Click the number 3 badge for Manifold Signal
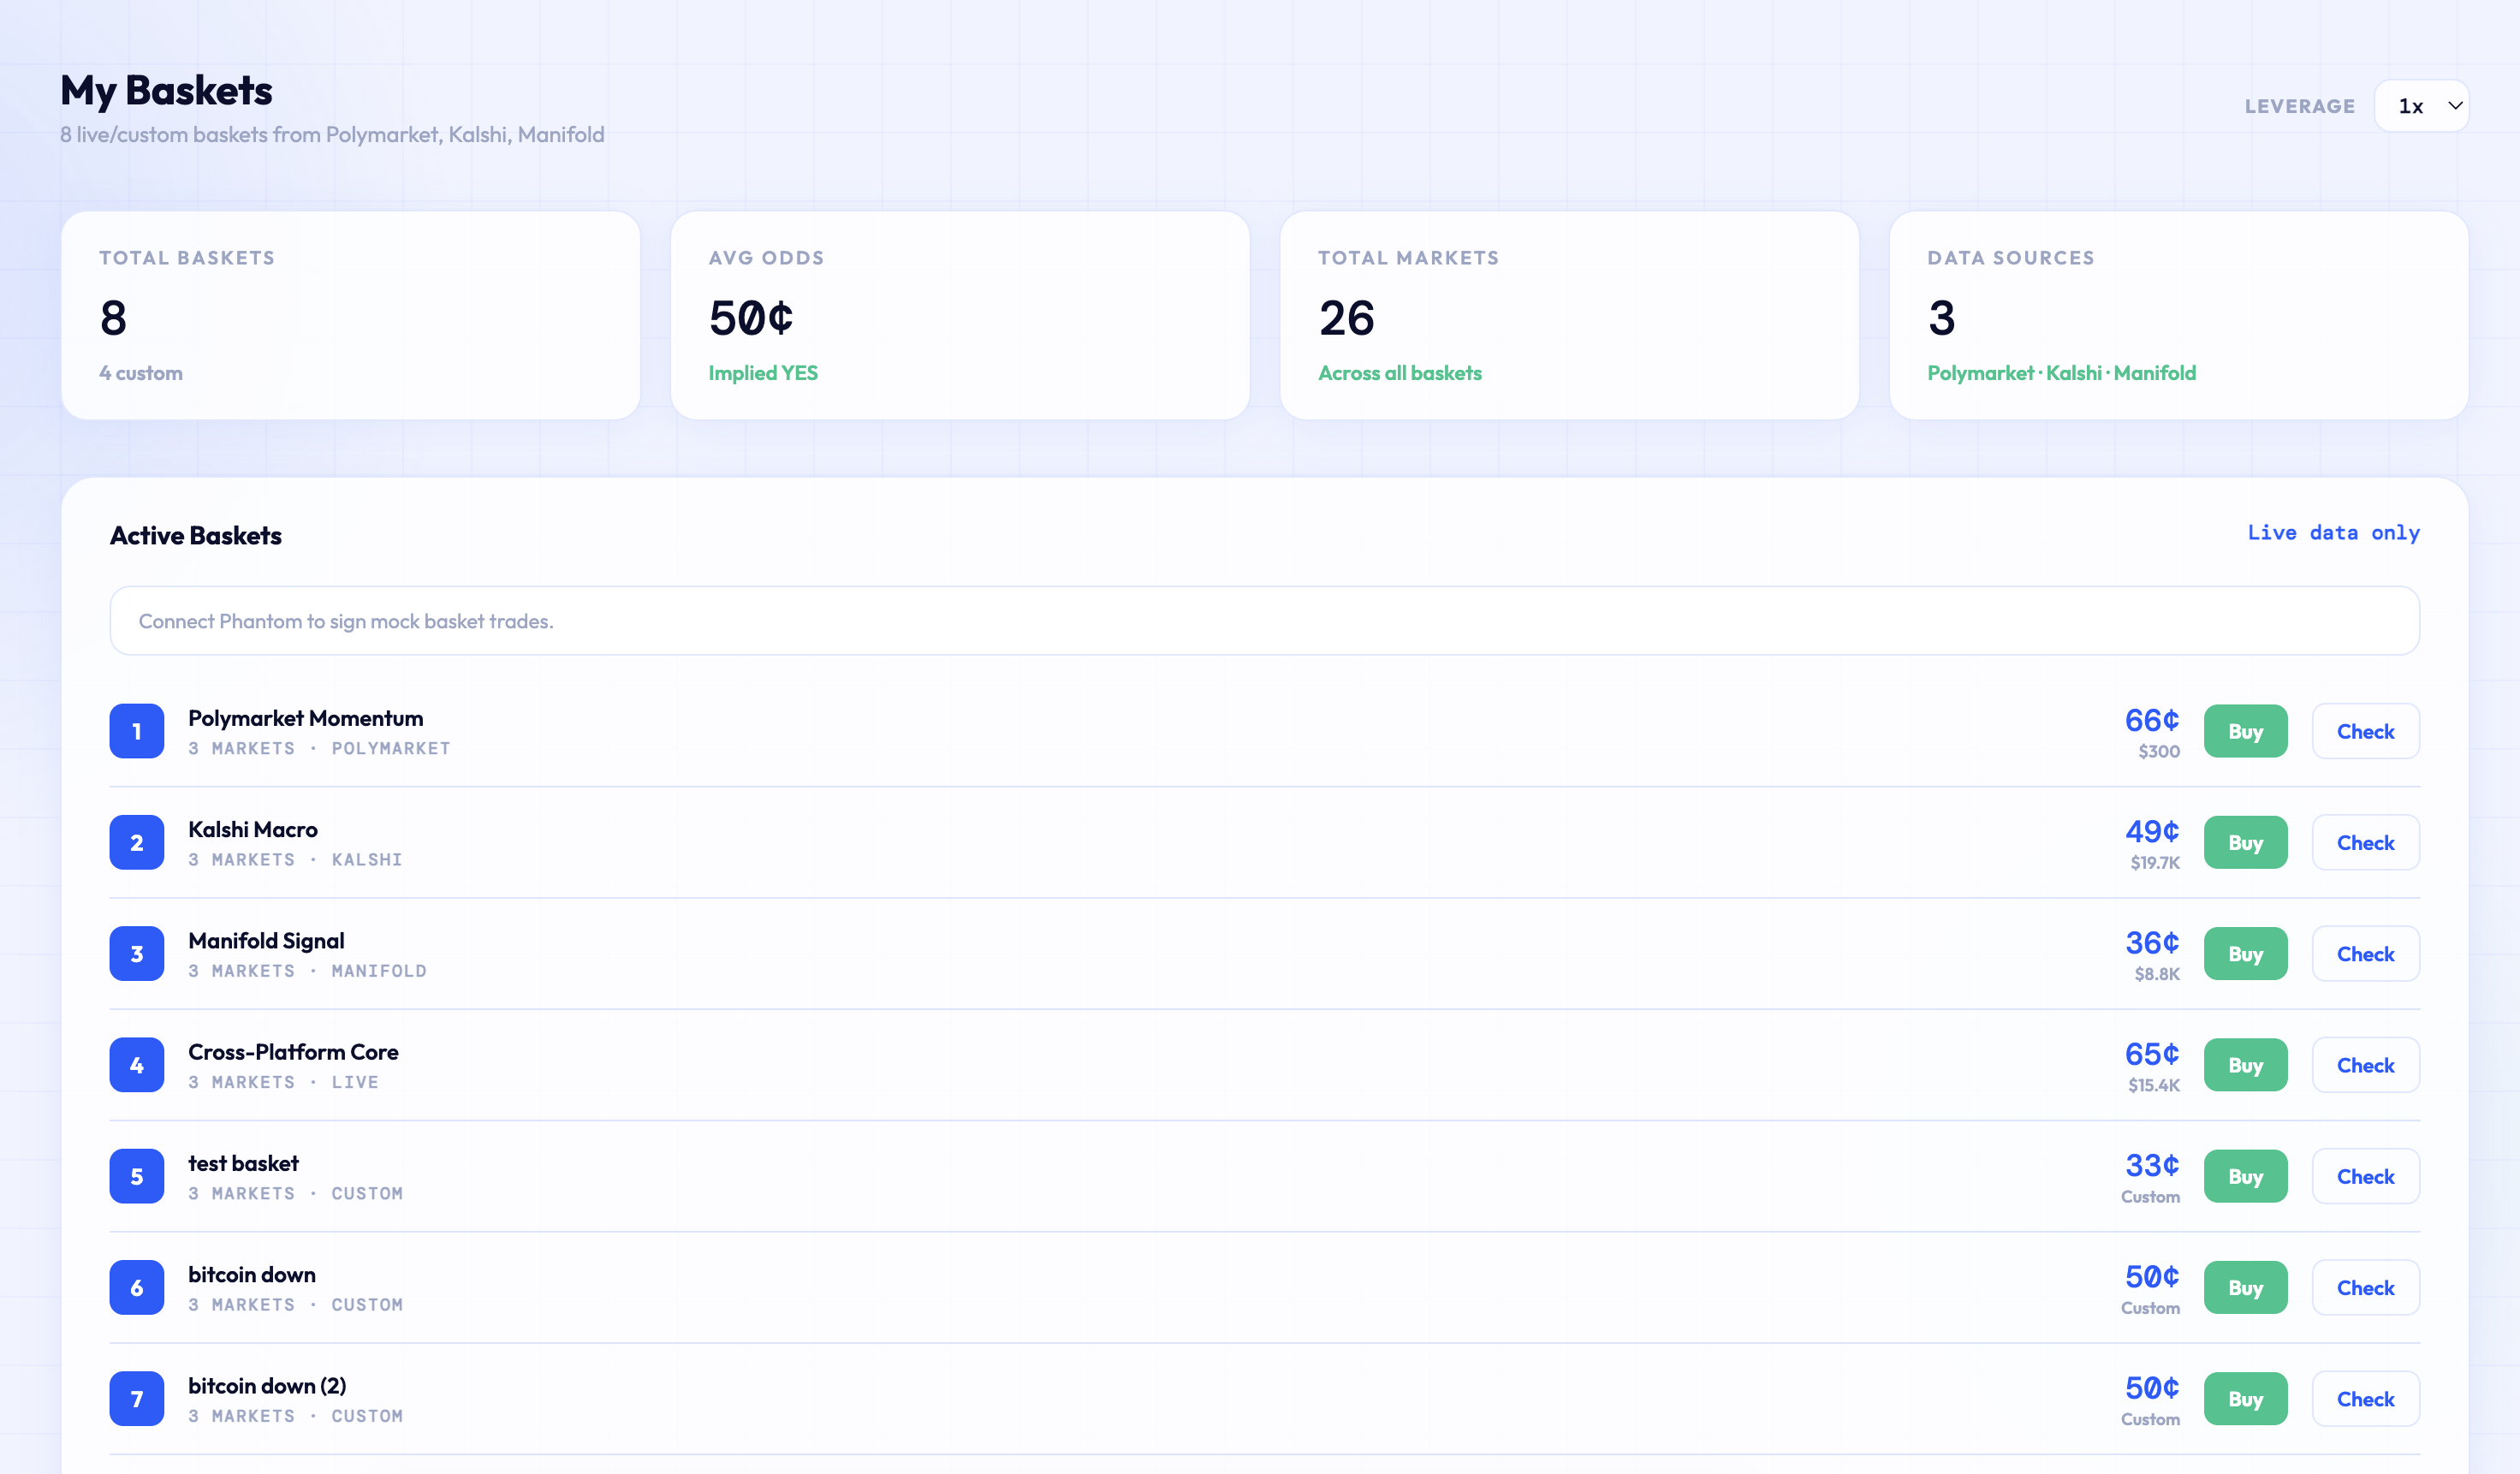This screenshot has height=1474, width=2520. click(137, 954)
